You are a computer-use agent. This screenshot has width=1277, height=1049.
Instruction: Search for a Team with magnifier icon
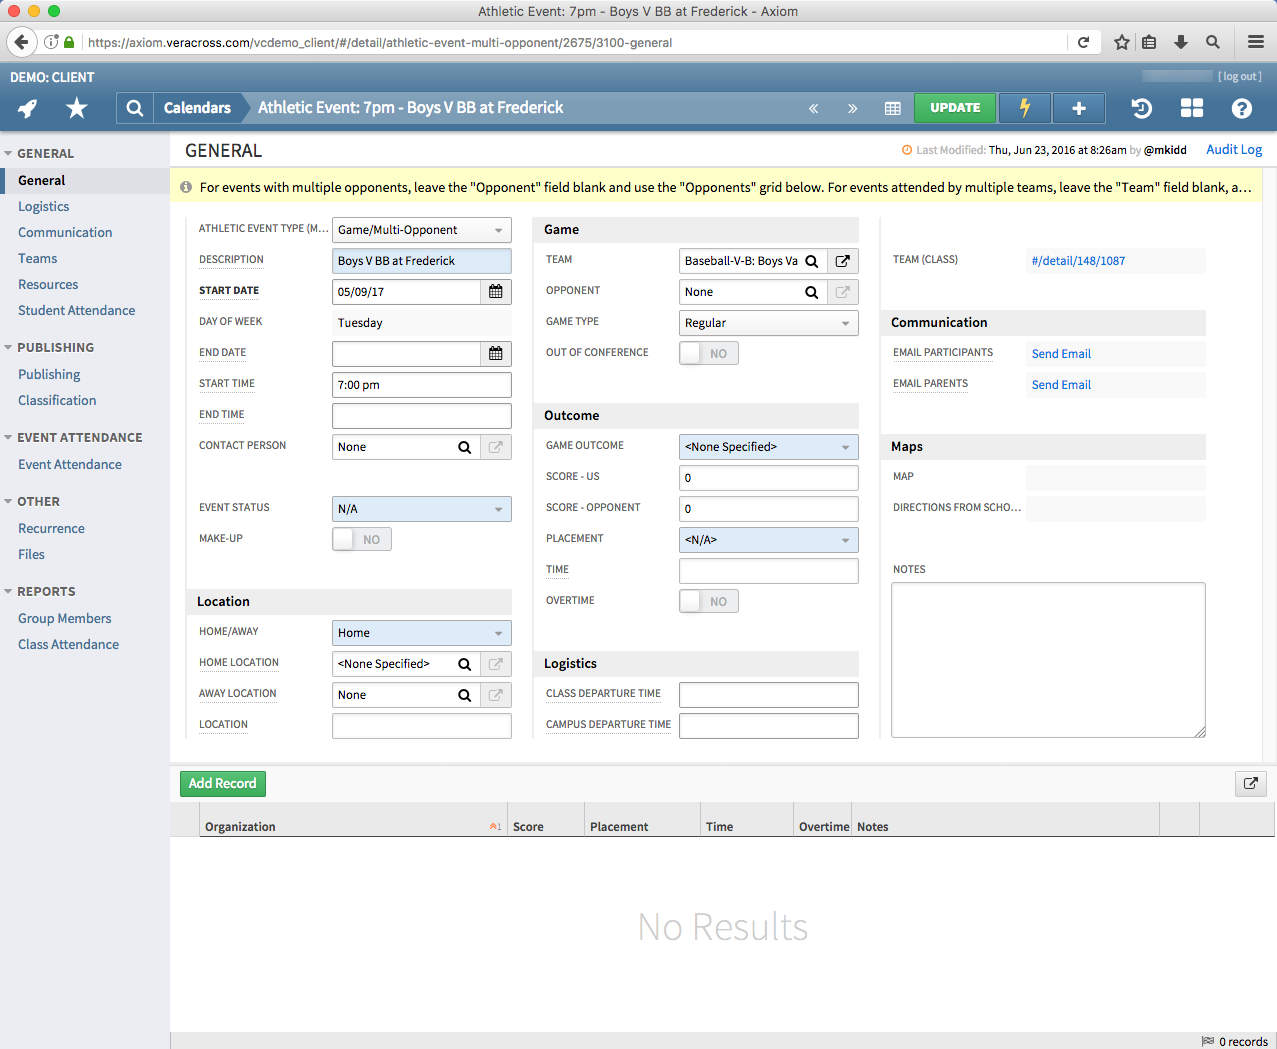pyautogui.click(x=812, y=261)
